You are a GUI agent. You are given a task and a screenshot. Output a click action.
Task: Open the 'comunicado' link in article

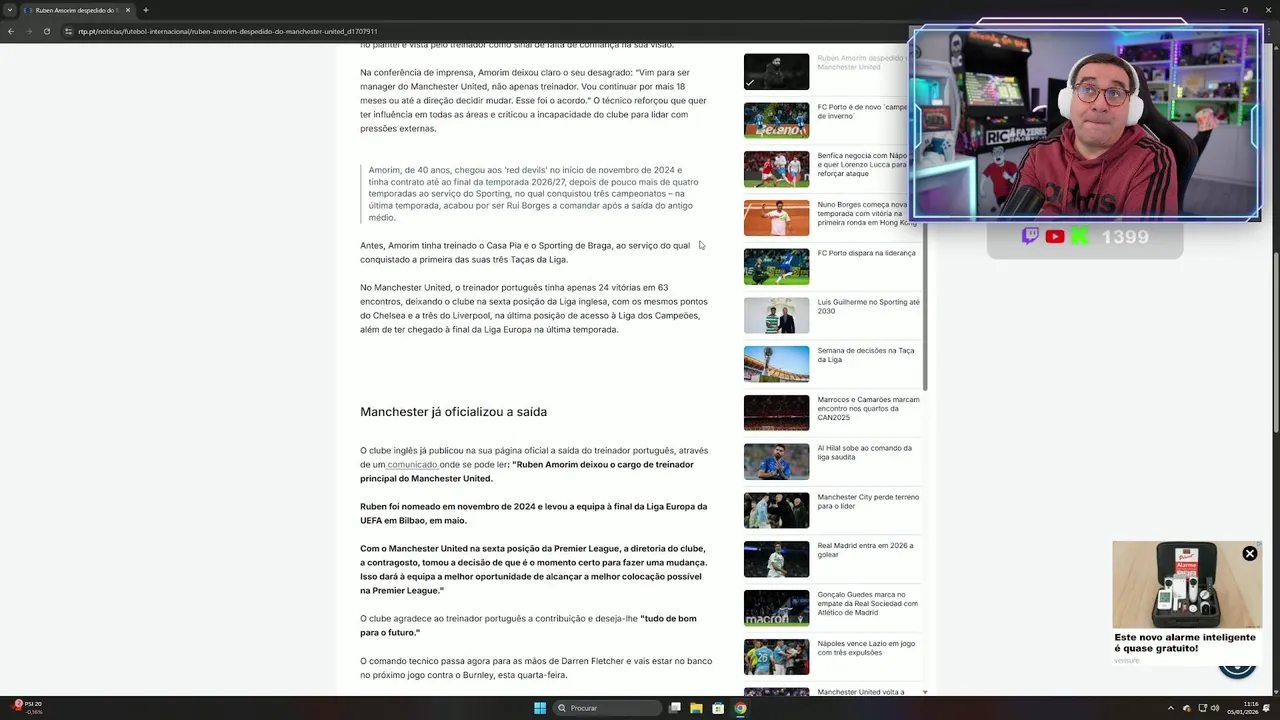tap(412, 465)
